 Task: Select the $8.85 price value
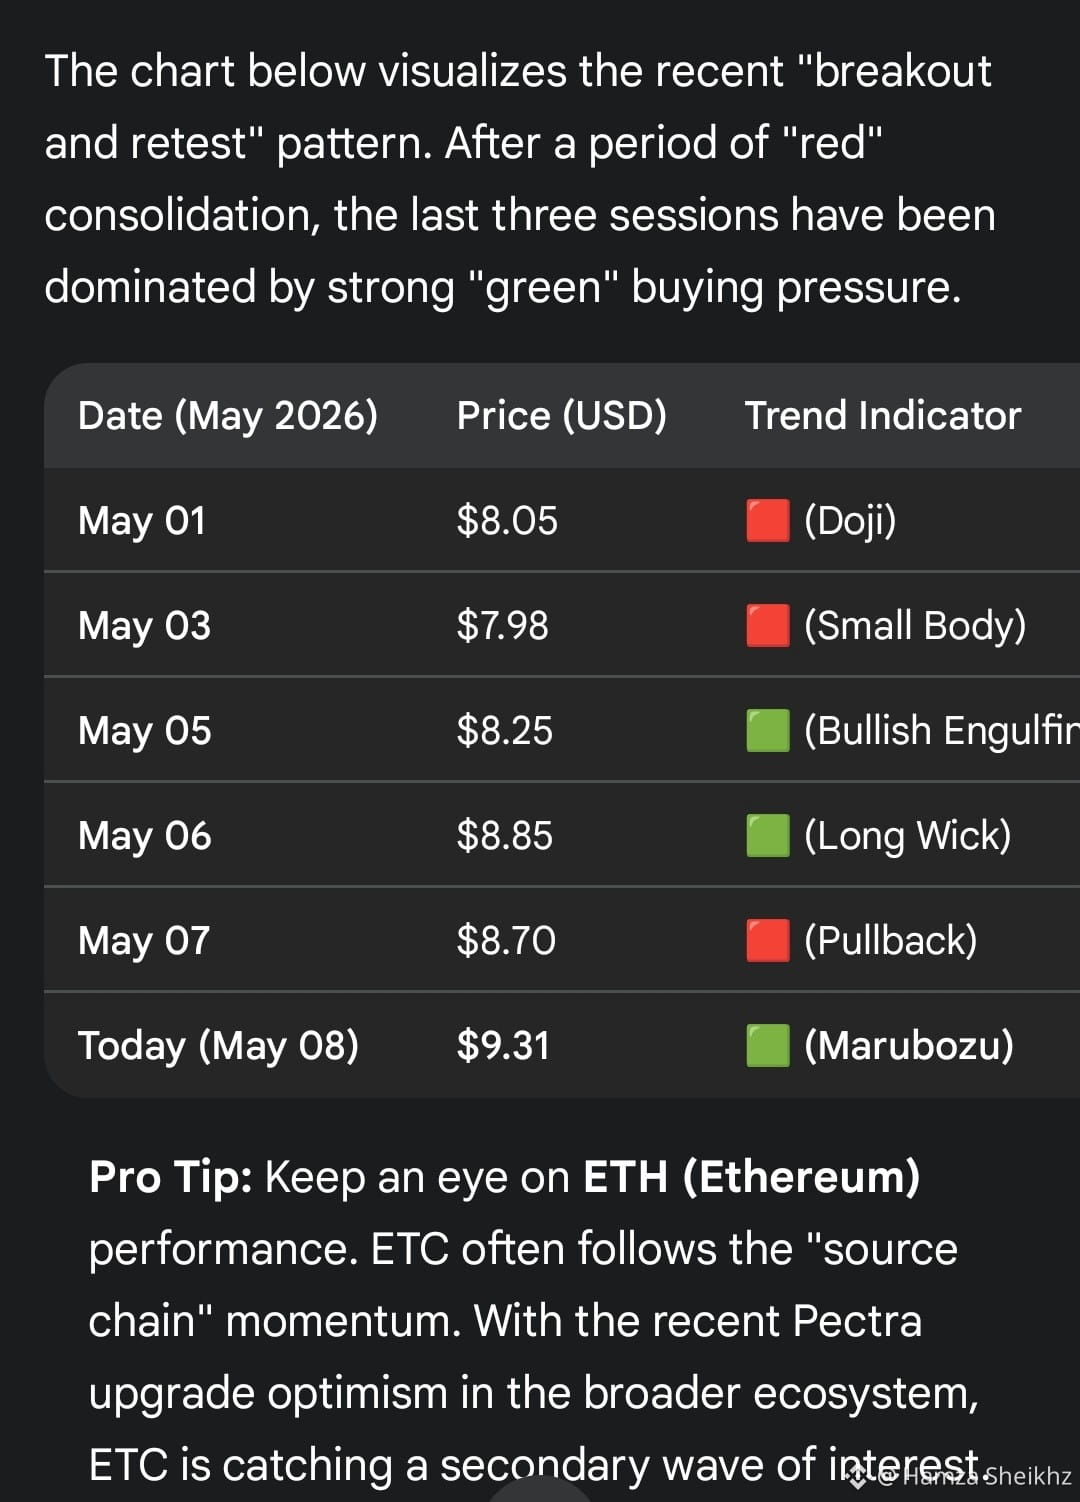(505, 836)
